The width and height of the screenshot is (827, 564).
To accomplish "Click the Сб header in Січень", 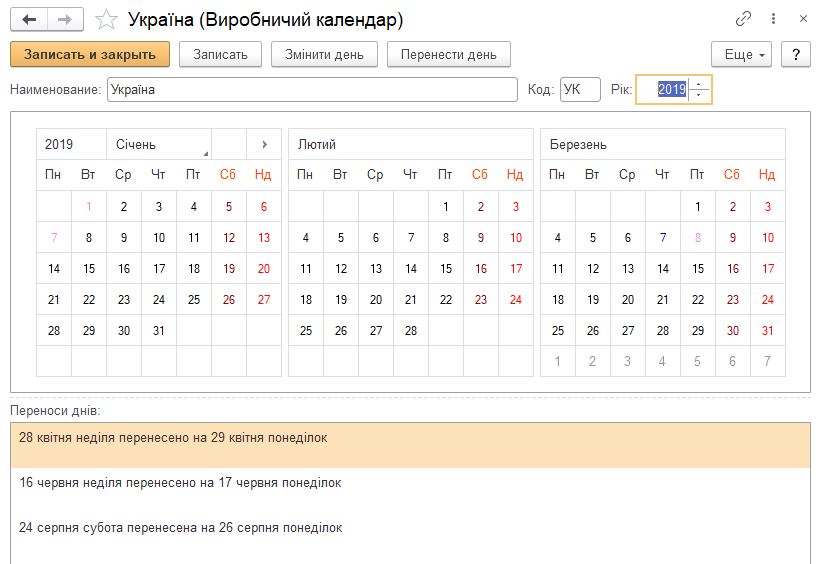I will point(228,175).
